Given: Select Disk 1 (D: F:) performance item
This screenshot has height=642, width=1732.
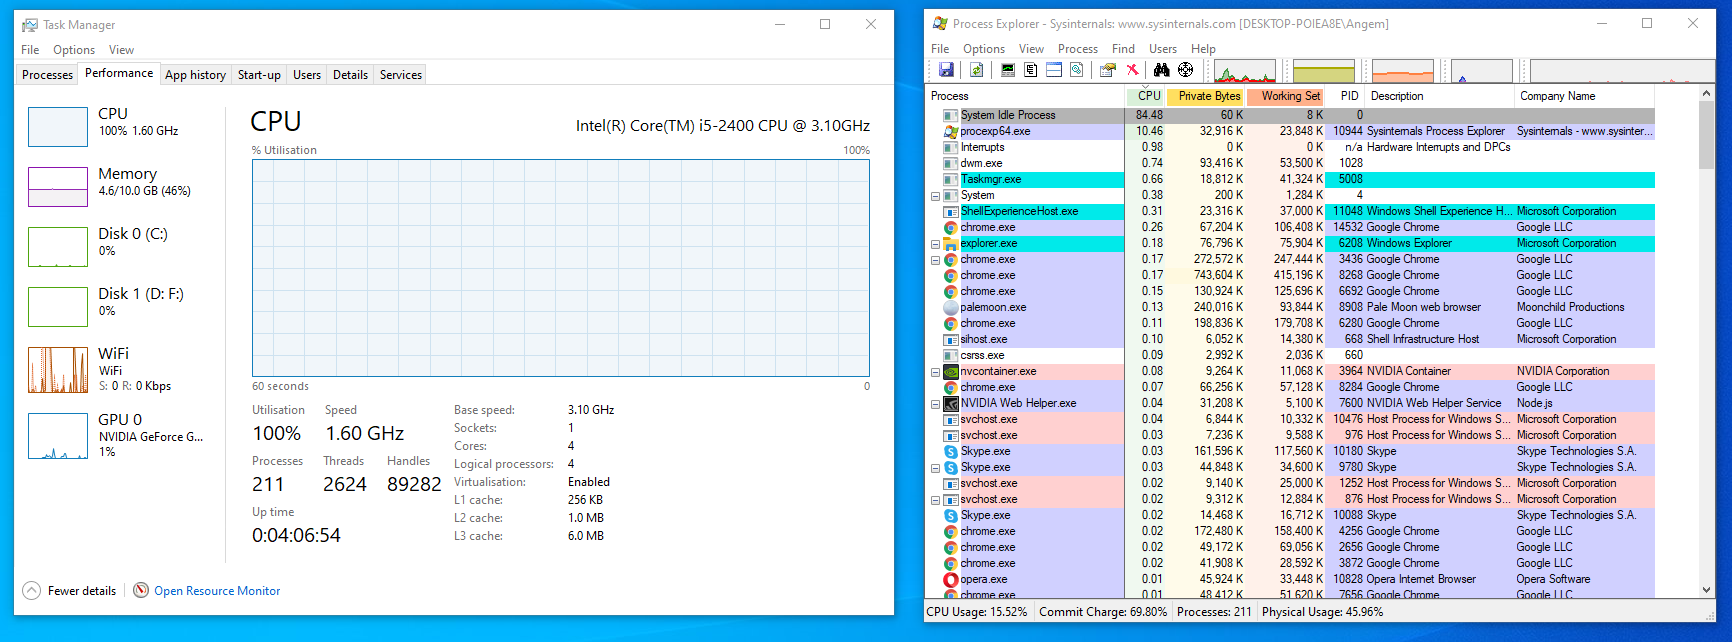Looking at the screenshot, I should pos(120,306).
